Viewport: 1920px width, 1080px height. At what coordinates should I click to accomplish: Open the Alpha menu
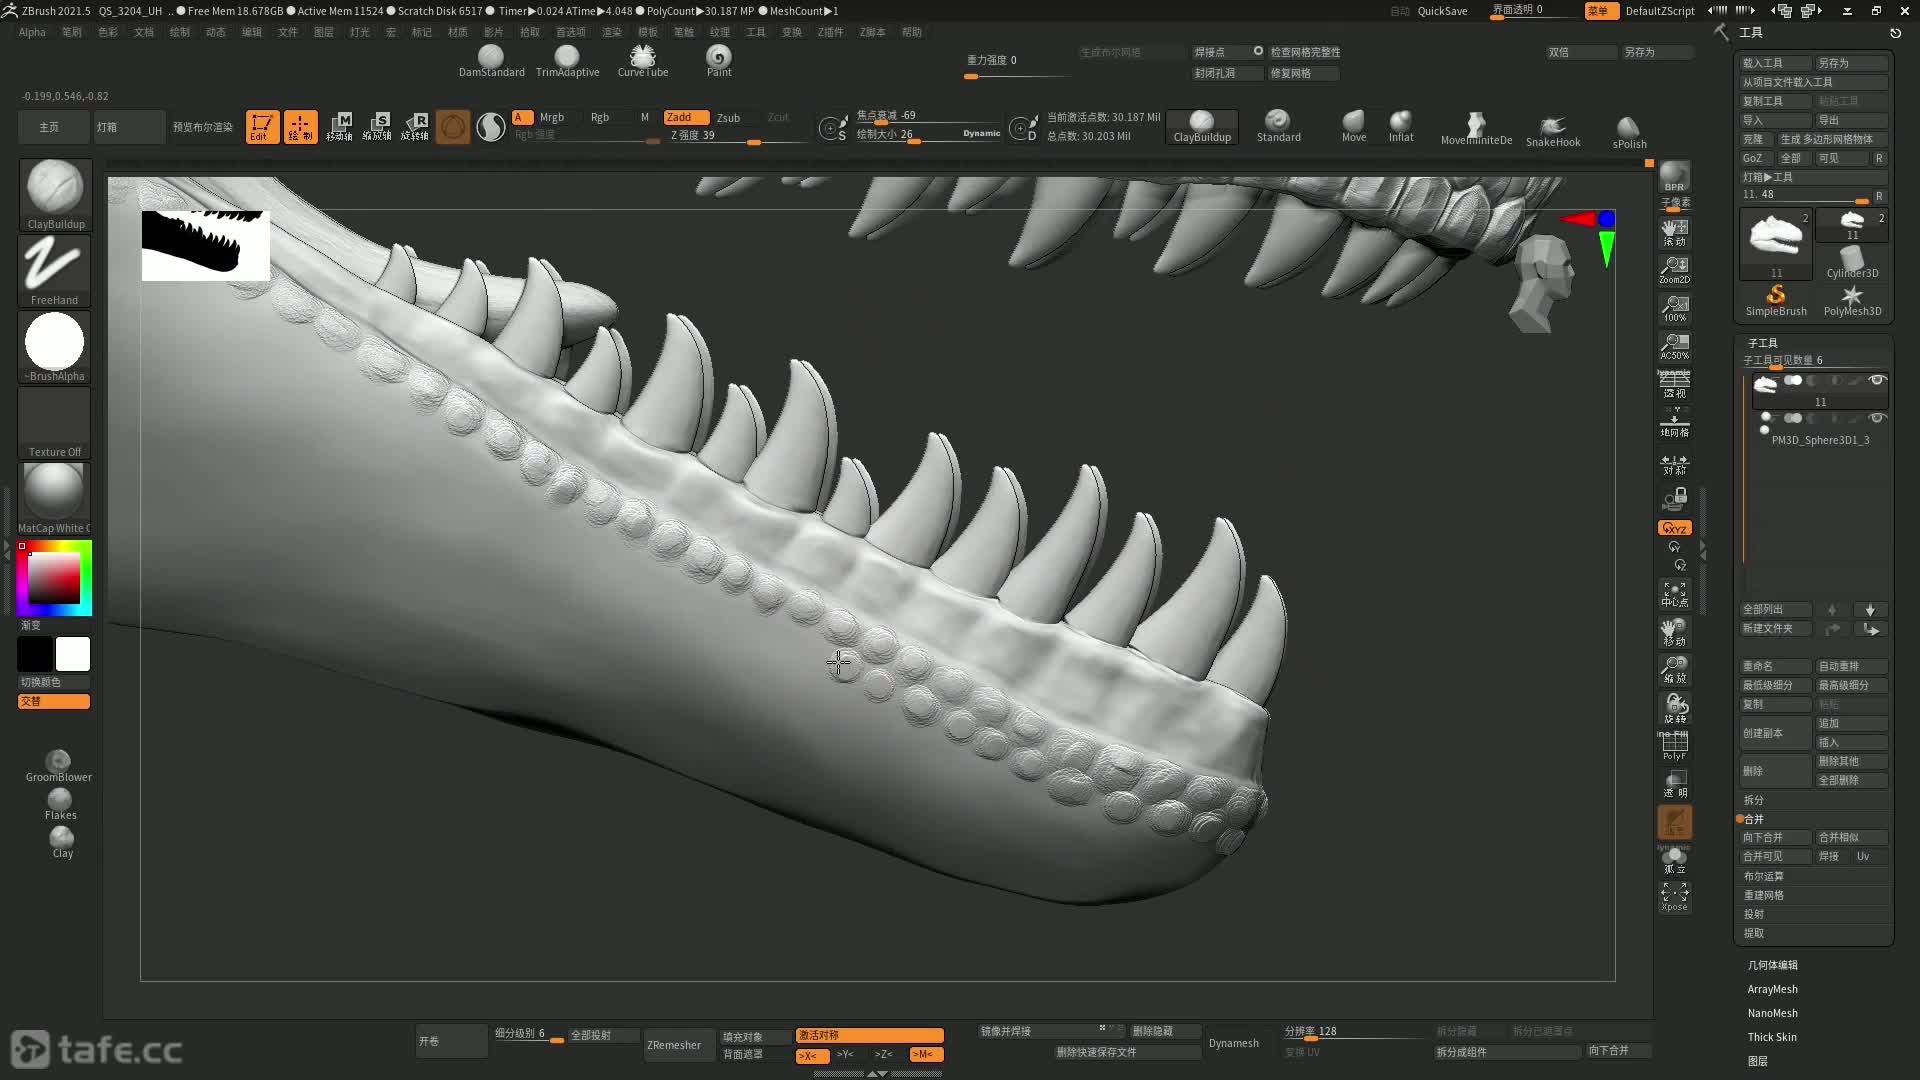[x=32, y=32]
